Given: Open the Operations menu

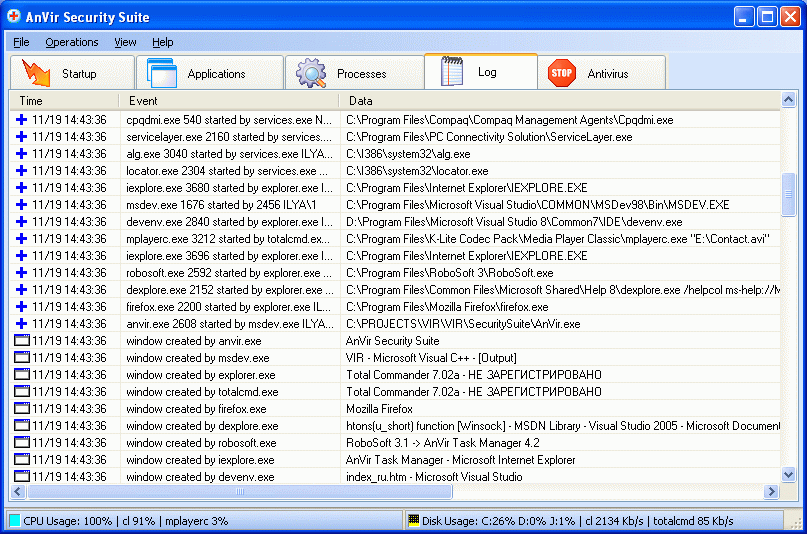Looking at the screenshot, I should pos(71,42).
